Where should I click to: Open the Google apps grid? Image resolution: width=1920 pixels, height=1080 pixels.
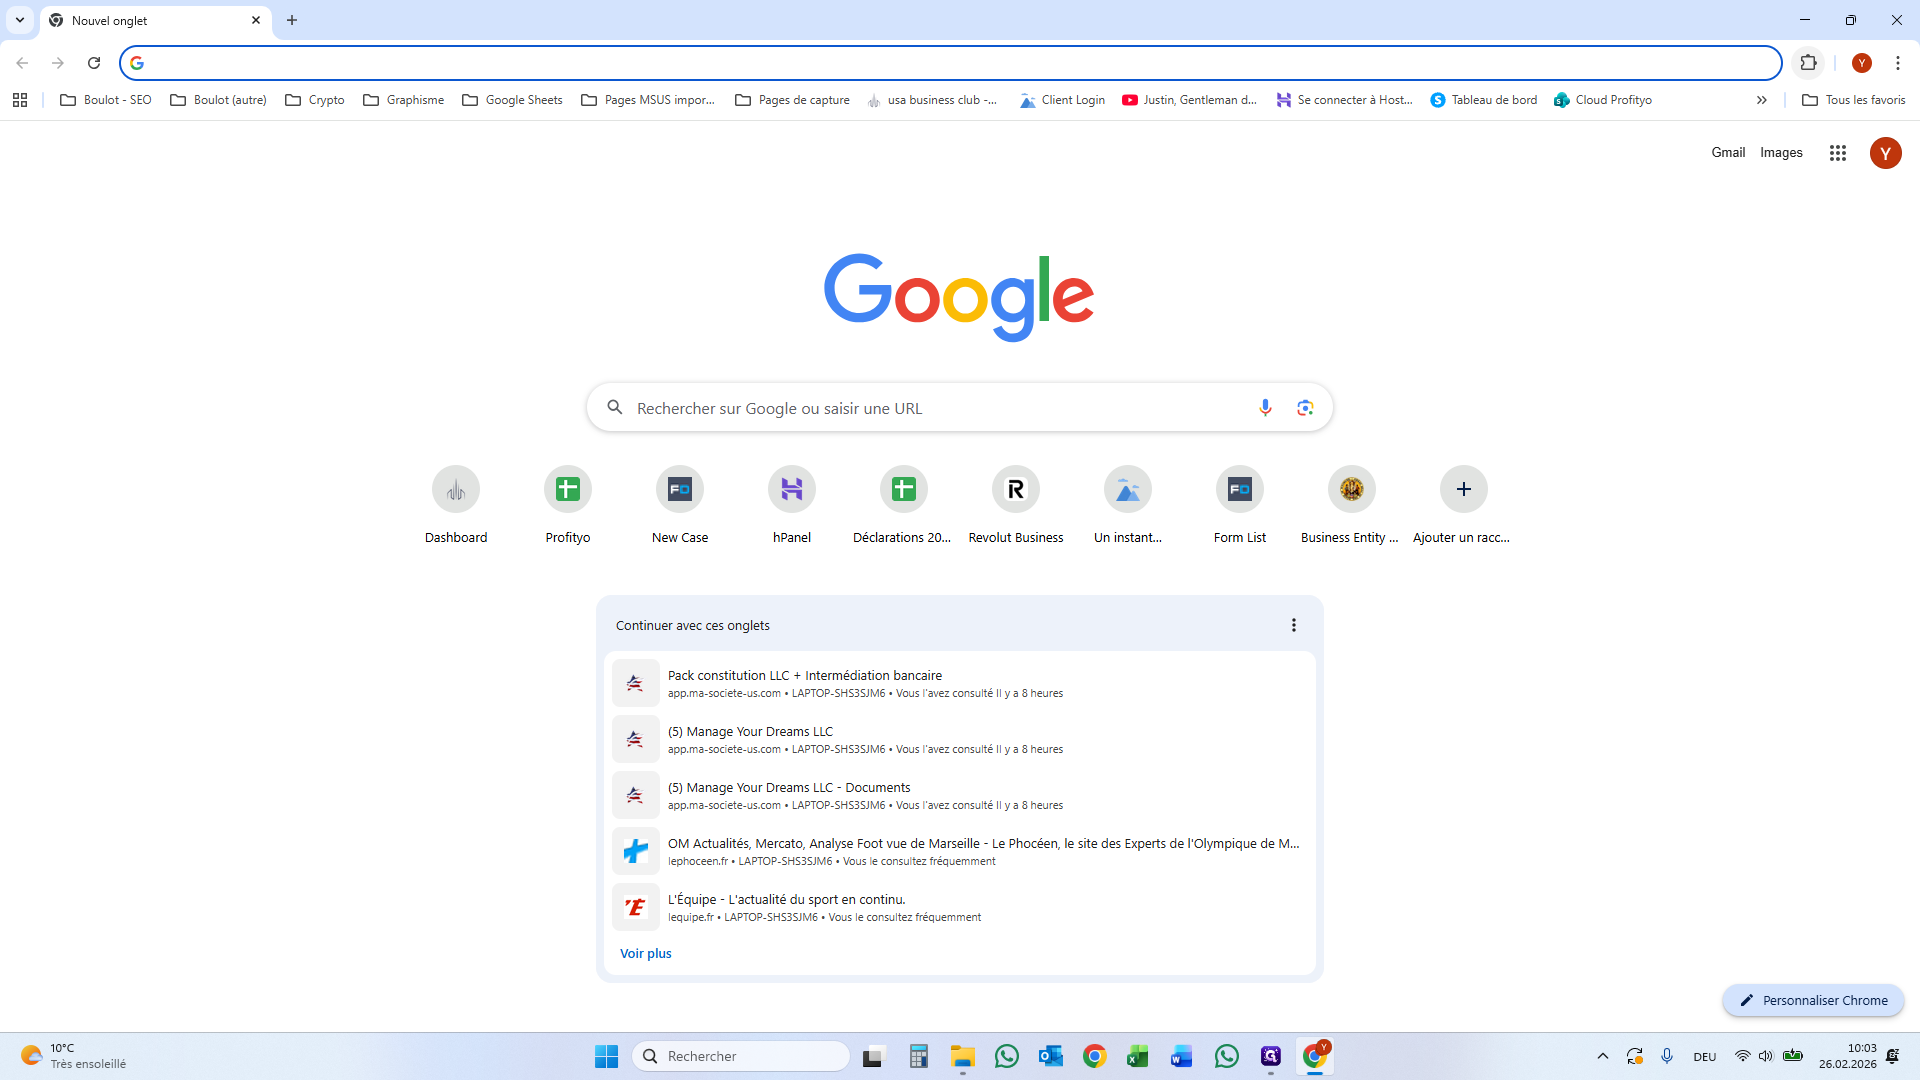coord(1837,153)
